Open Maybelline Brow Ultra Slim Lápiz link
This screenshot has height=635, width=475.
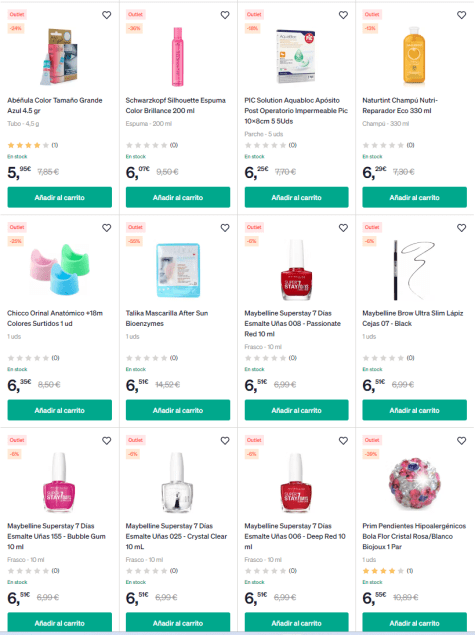click(x=412, y=318)
